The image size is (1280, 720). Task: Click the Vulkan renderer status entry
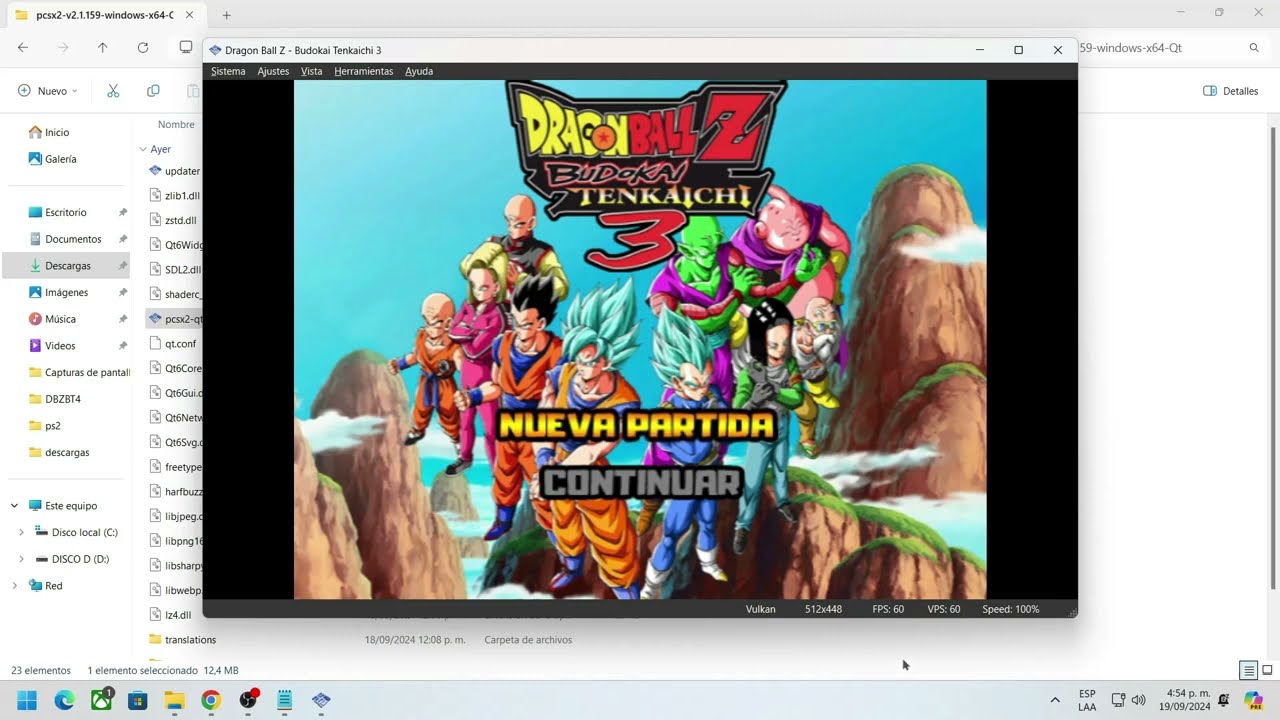pos(760,609)
